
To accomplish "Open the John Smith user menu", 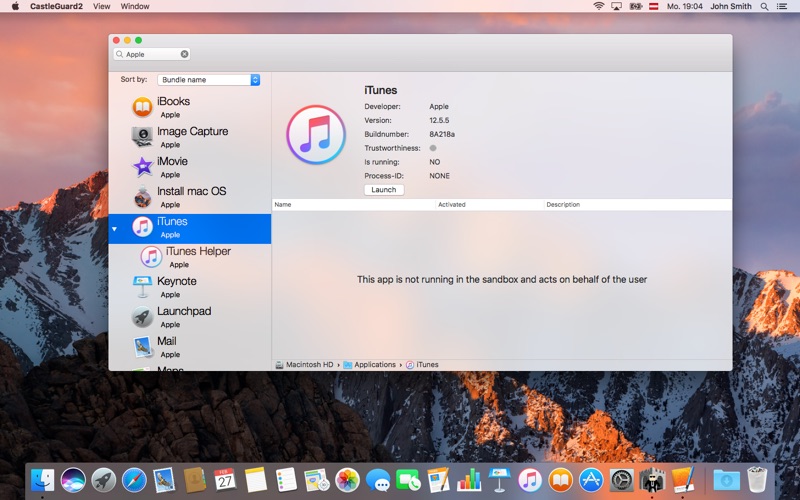I will (731, 6).
